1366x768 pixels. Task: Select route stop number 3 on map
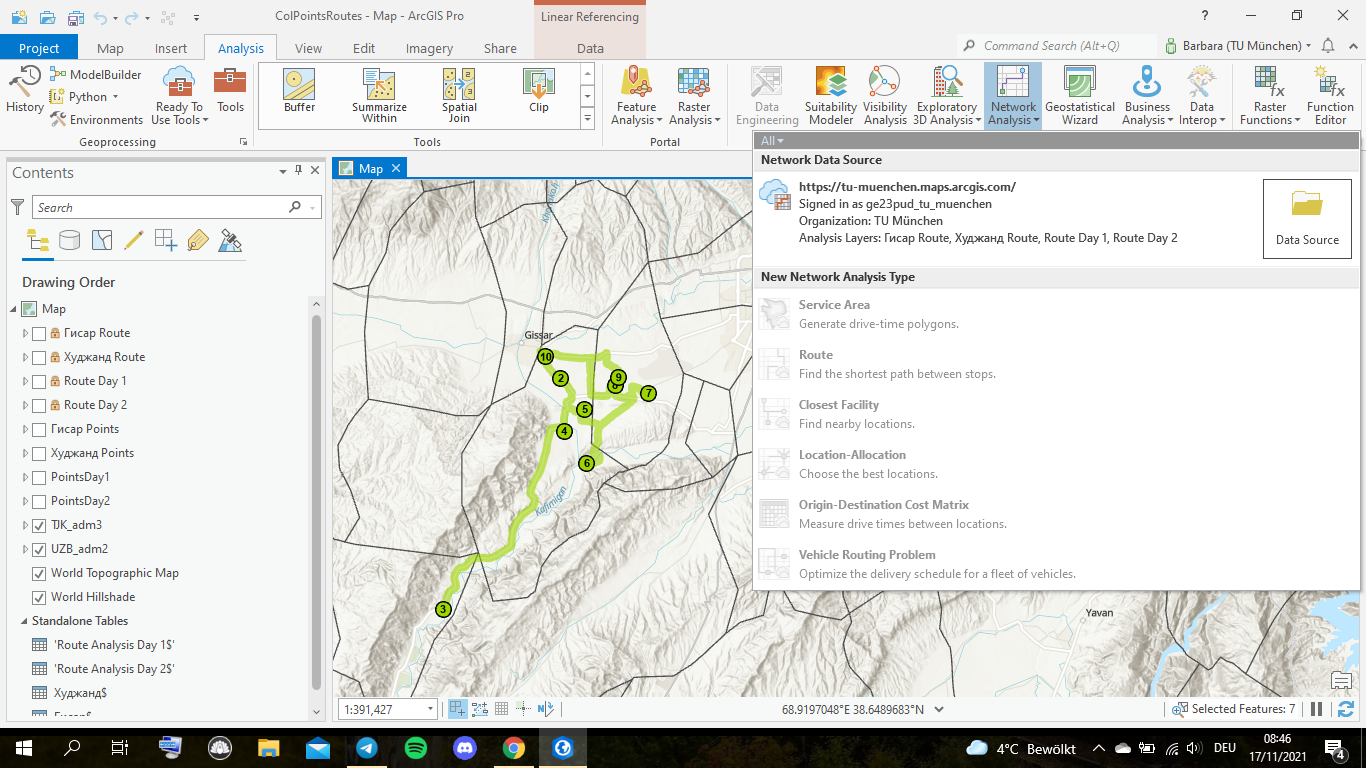pyautogui.click(x=444, y=609)
